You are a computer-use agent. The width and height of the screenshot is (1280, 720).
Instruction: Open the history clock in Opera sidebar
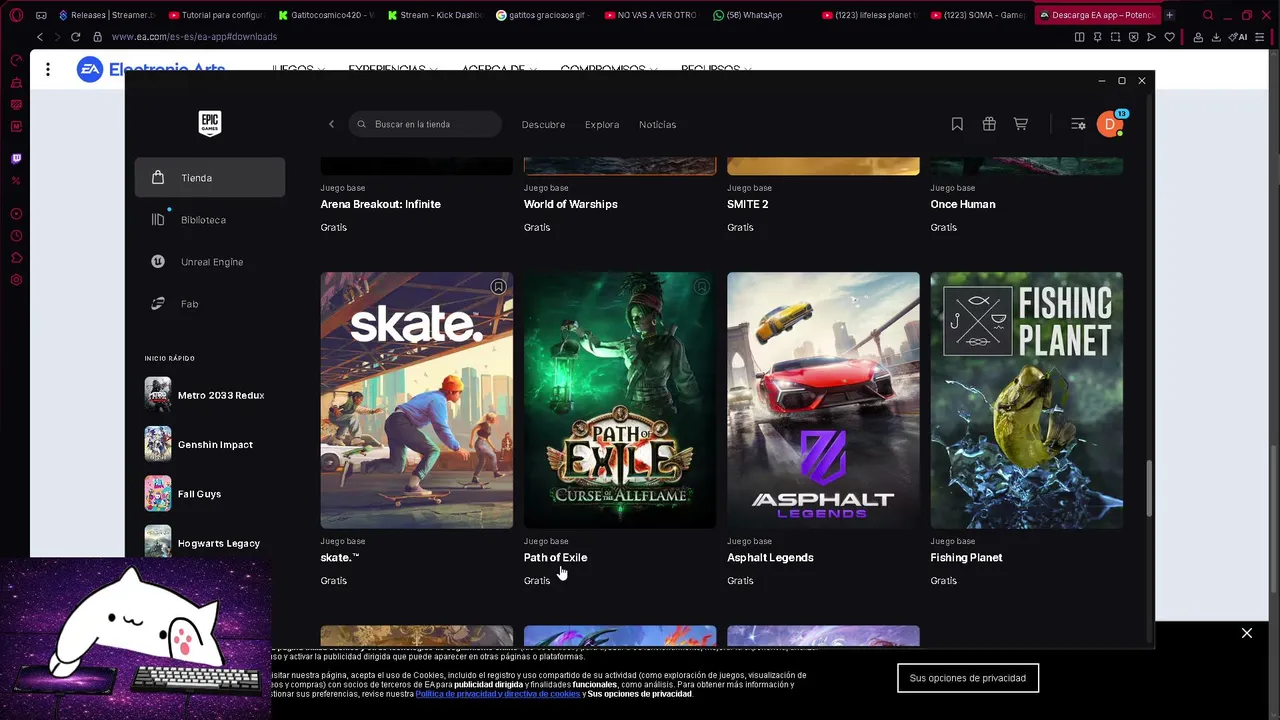tap(16, 236)
